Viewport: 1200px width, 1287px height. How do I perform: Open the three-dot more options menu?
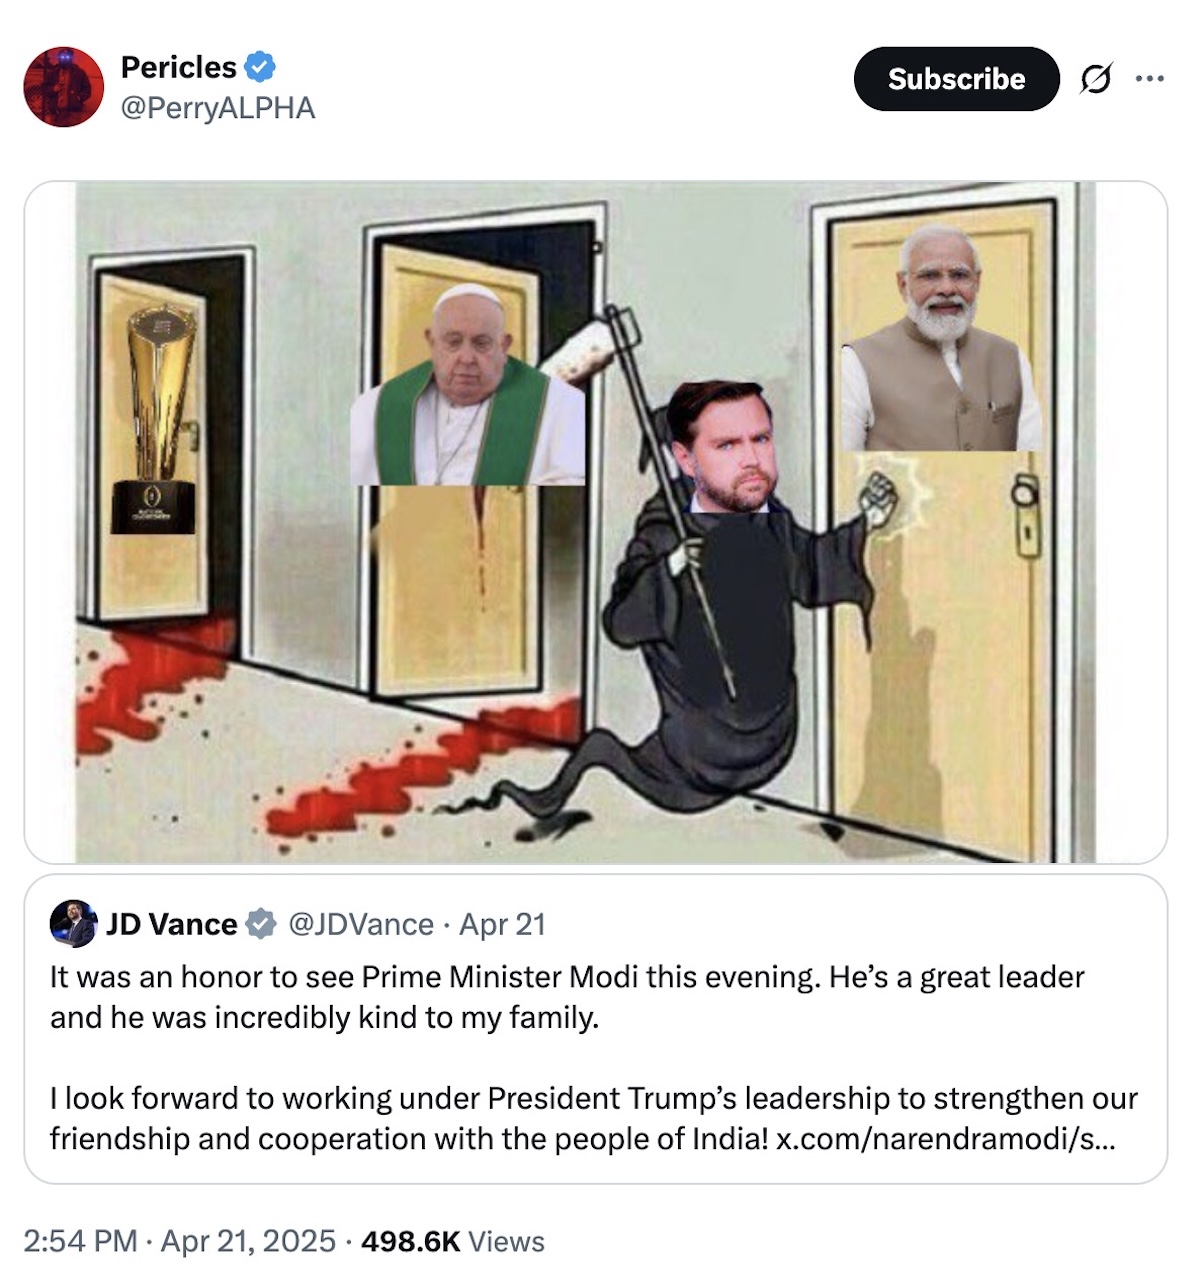[x=1150, y=79]
